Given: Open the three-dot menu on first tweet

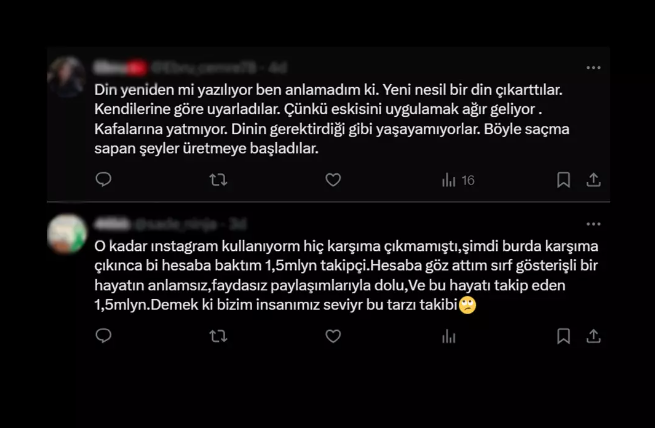Looking at the screenshot, I should (593, 68).
